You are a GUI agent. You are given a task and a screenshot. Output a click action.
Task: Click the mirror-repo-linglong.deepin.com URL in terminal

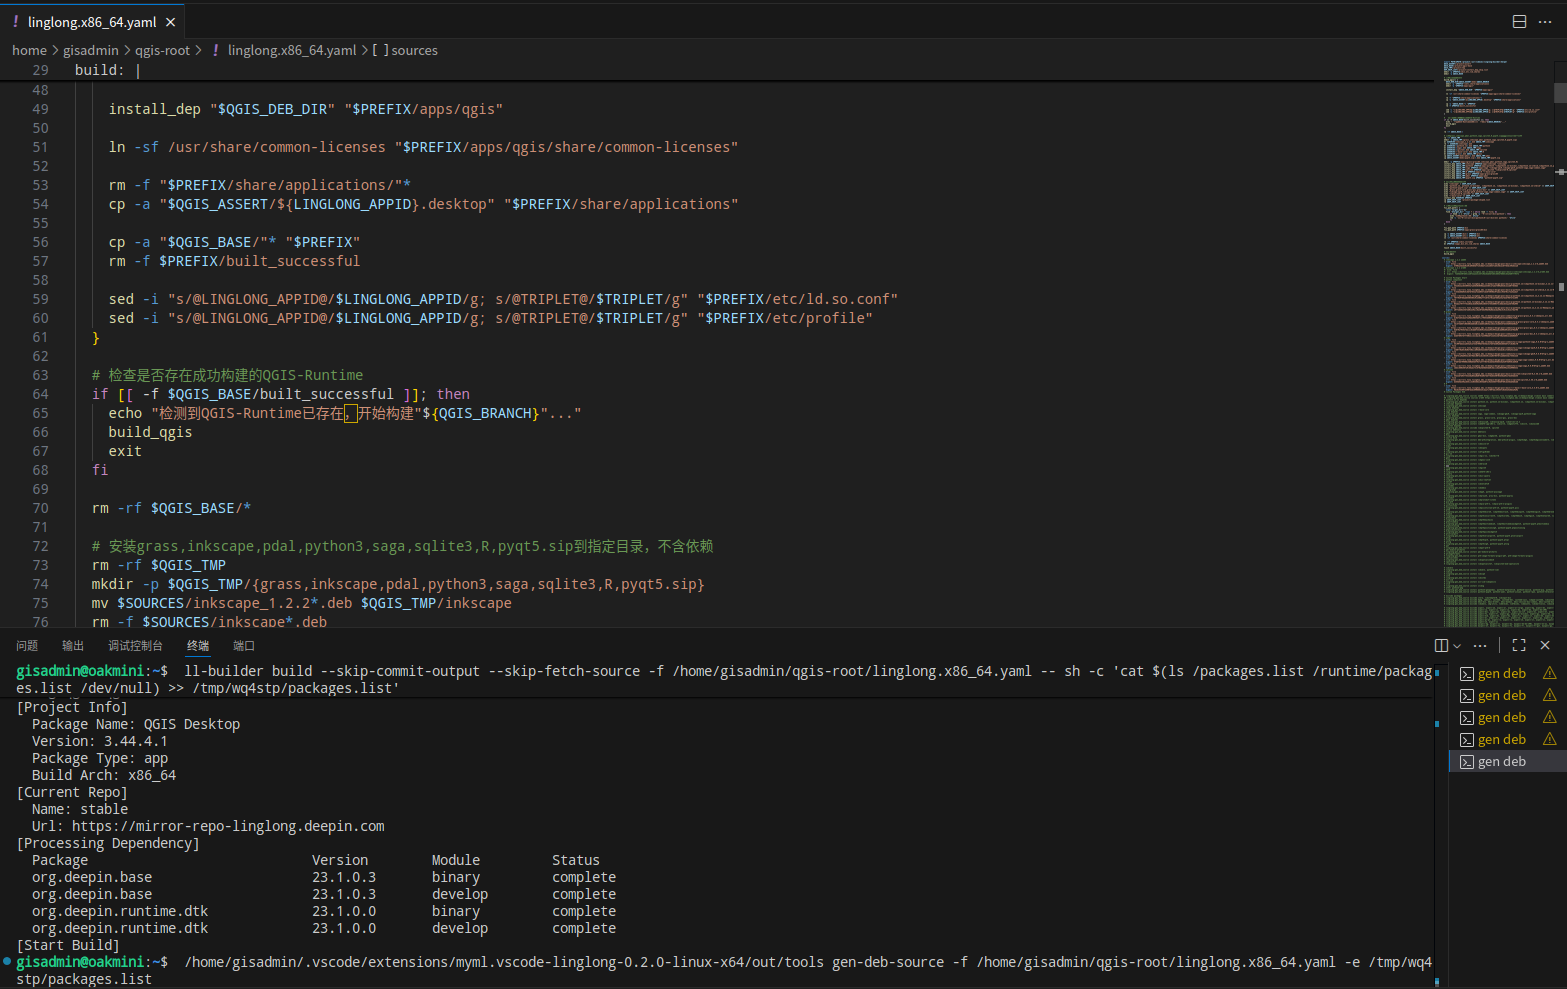(x=228, y=826)
